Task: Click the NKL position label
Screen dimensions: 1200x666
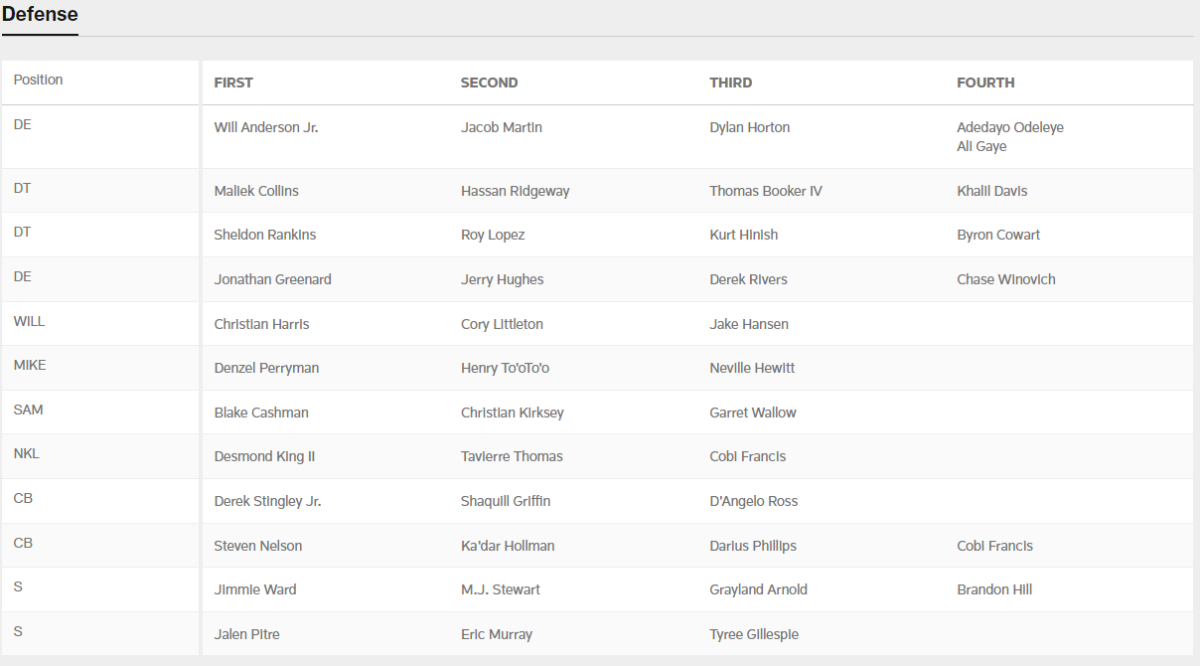Action: pos(27,454)
